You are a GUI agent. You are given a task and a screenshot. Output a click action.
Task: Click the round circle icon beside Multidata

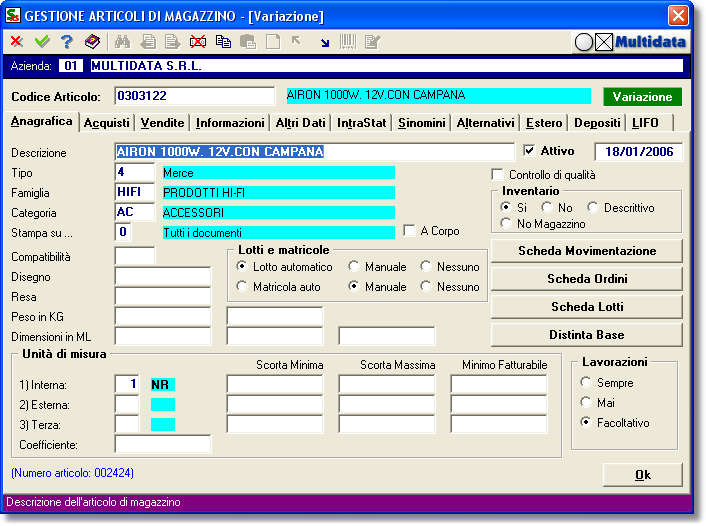tap(584, 42)
